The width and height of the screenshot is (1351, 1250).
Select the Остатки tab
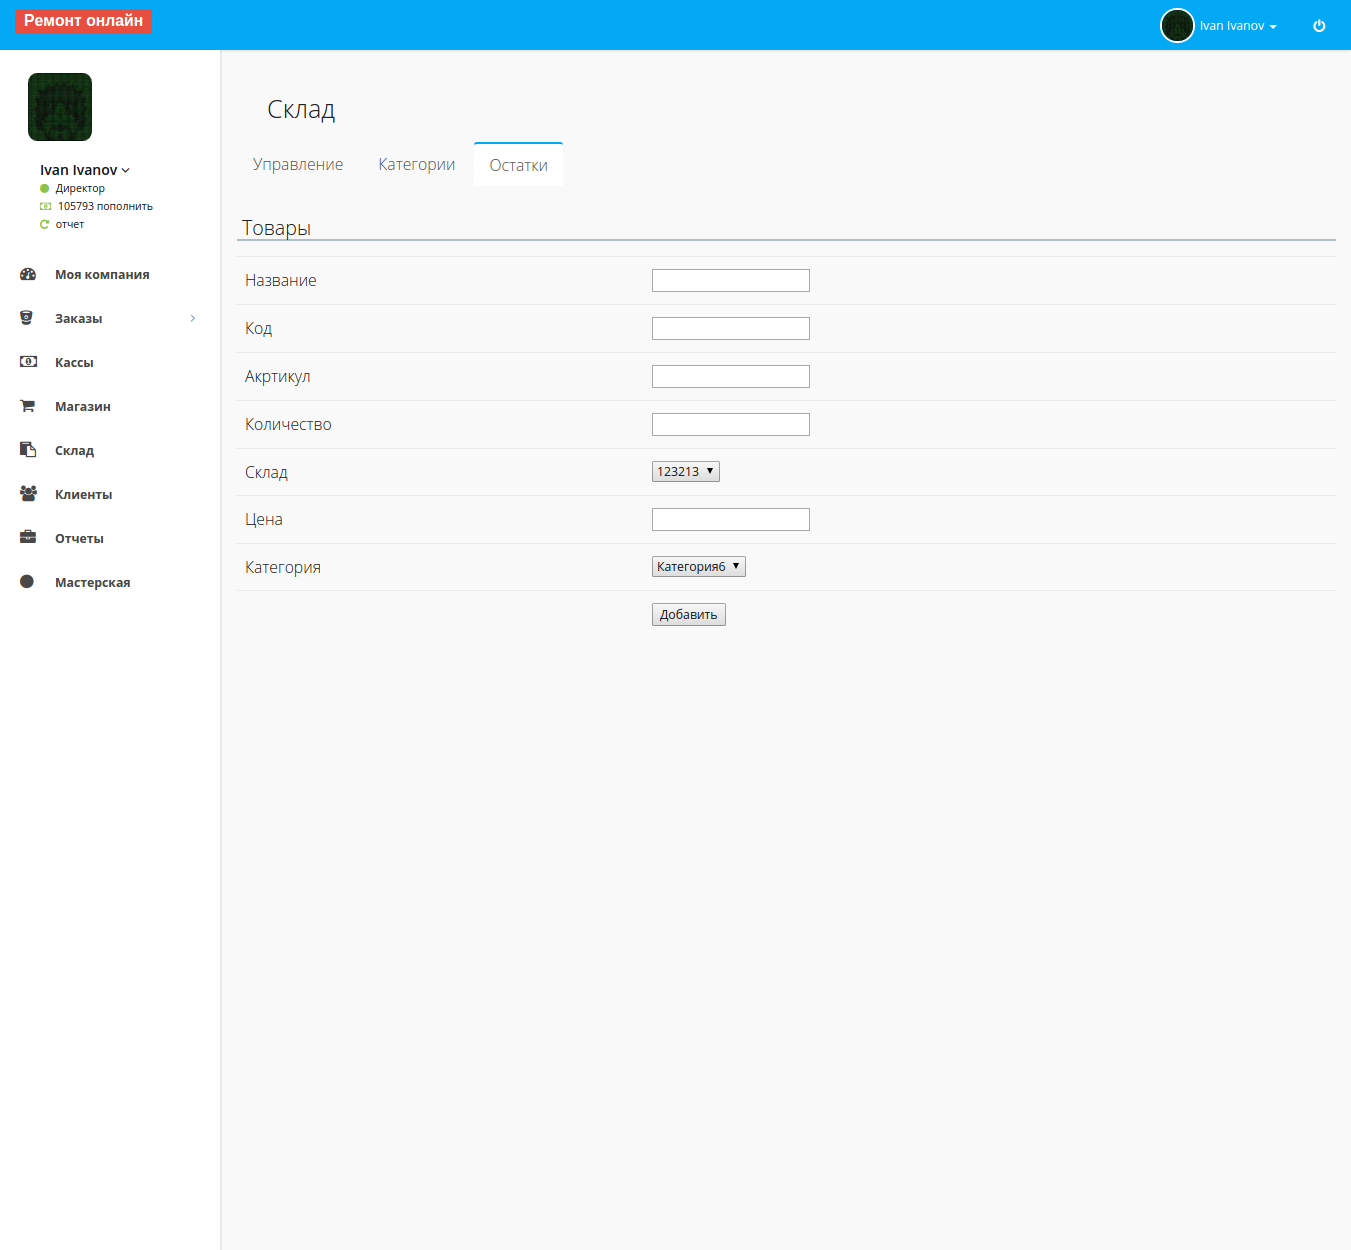[519, 165]
